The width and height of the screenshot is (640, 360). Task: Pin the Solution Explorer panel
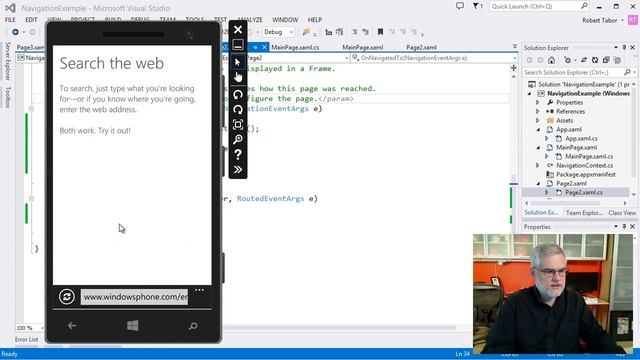pyautogui.click(x=624, y=48)
